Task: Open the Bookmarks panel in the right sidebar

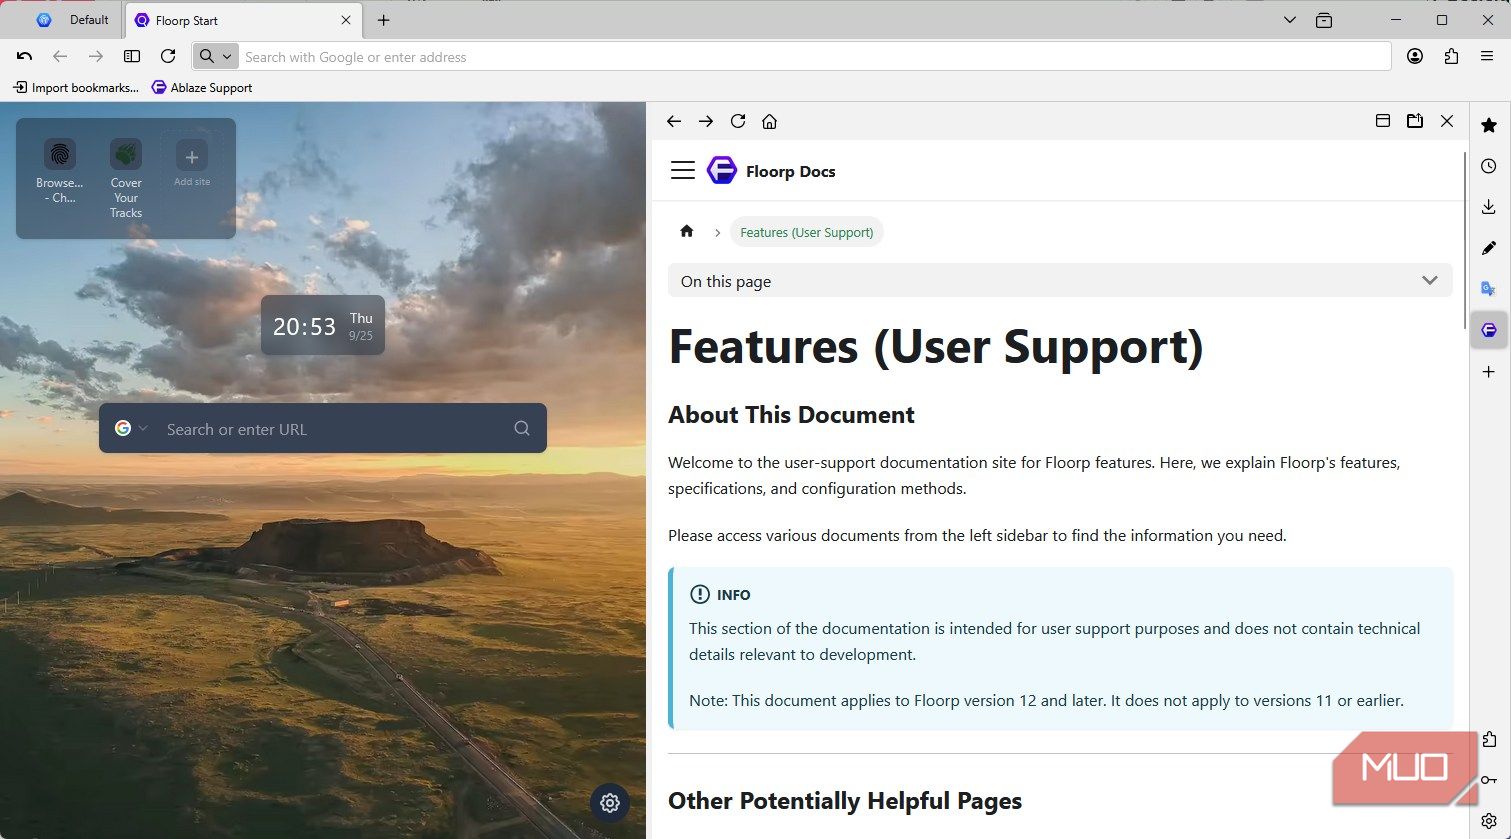Action: coord(1489,125)
